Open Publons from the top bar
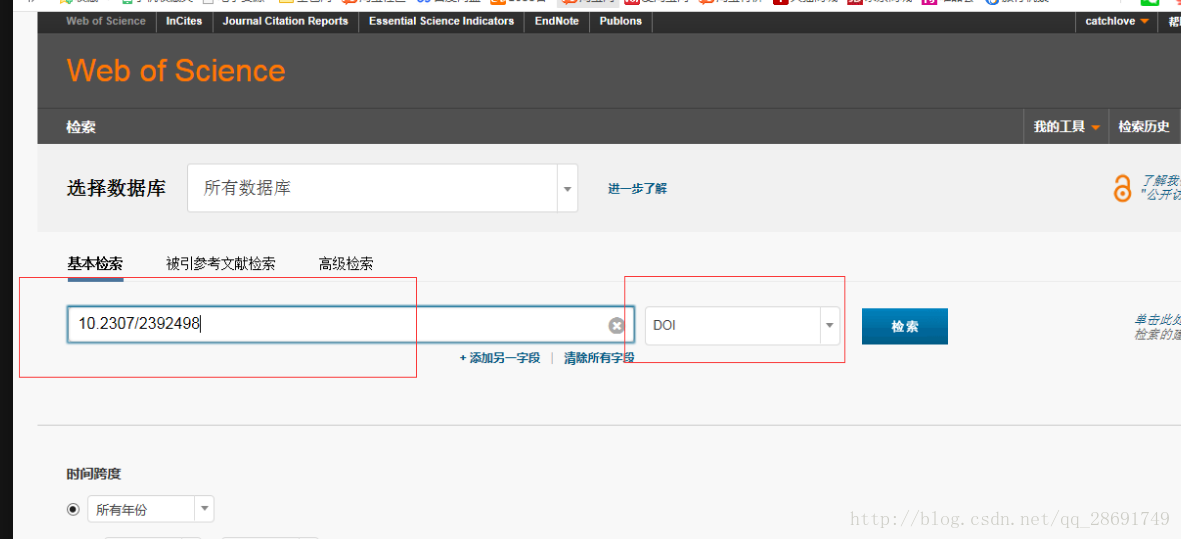 [621, 21]
